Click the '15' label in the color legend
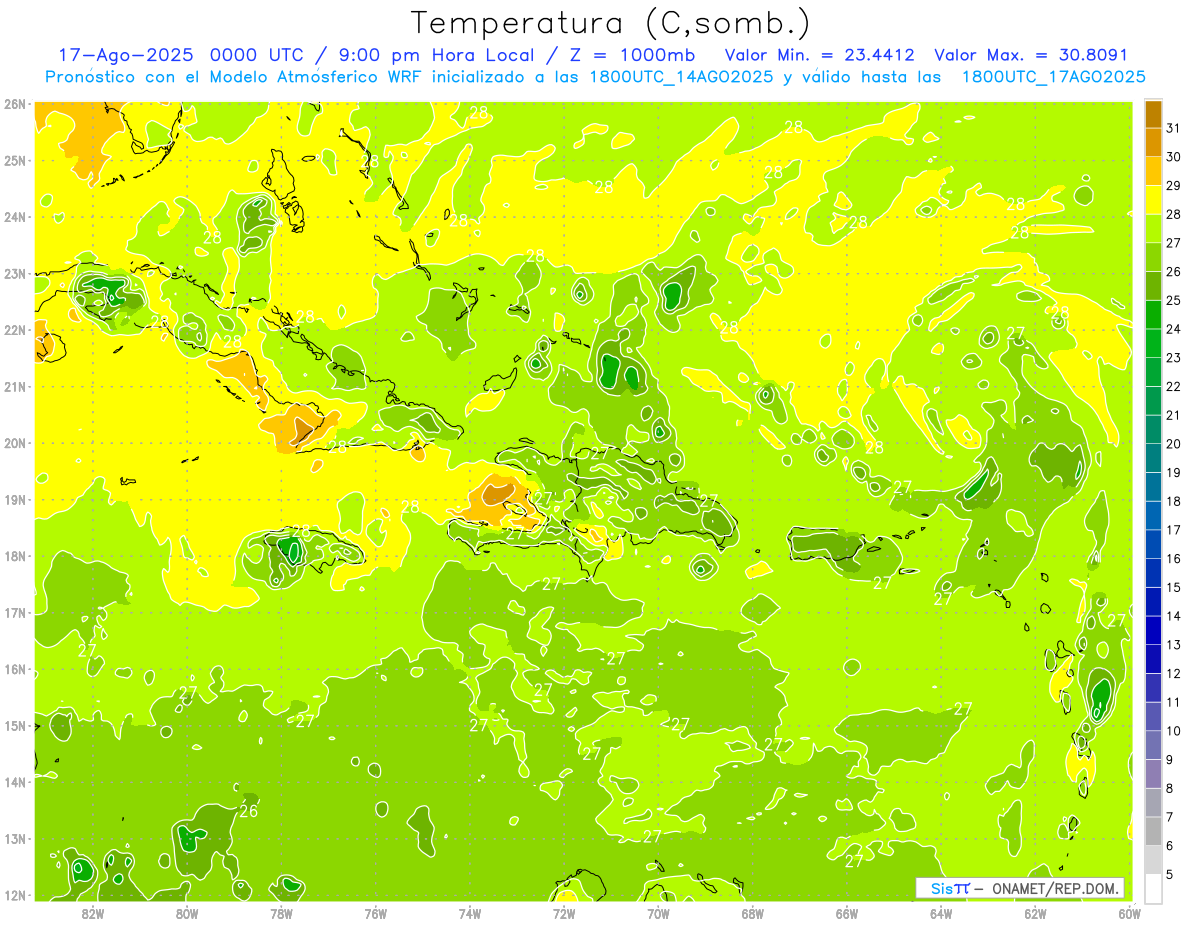Screen dimensions: 1200x927 pyautogui.click(x=1173, y=587)
